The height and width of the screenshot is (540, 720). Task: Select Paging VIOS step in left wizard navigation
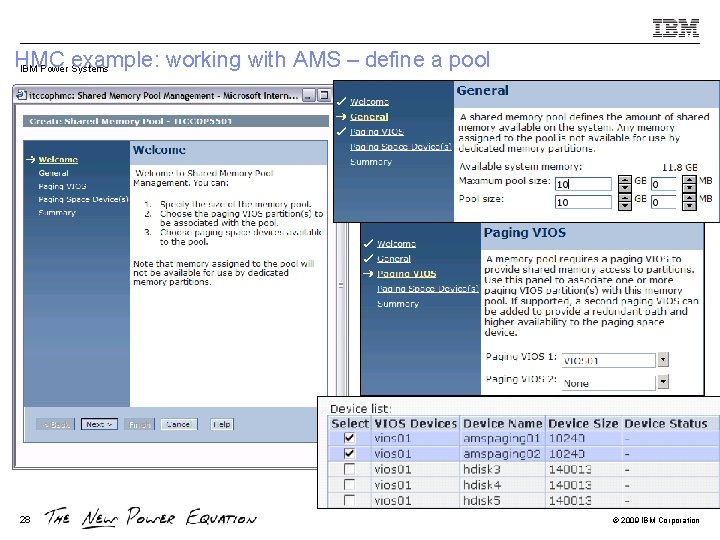[x=62, y=186]
